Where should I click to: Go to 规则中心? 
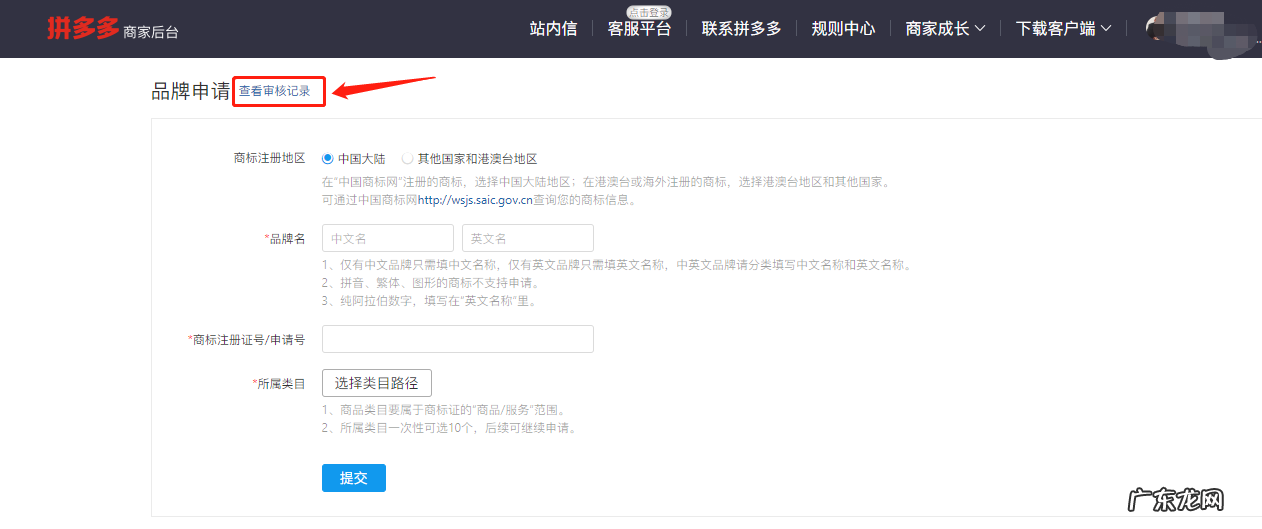click(x=843, y=29)
